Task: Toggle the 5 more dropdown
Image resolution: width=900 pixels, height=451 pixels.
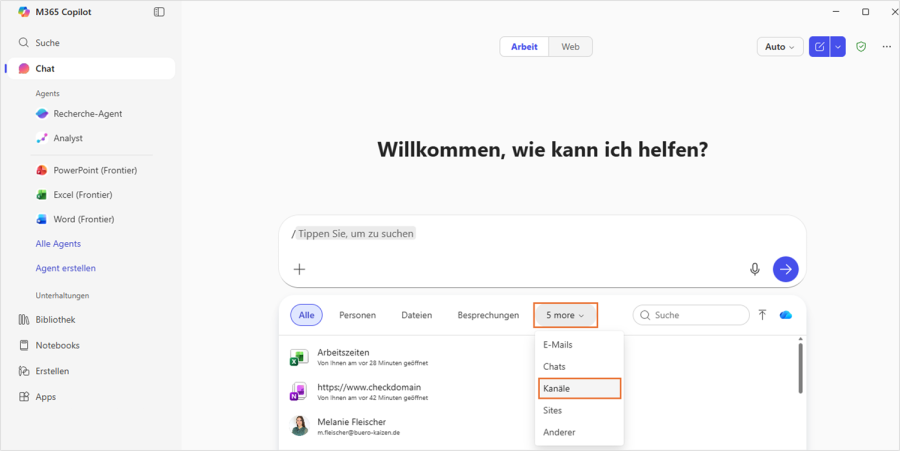Action: [565, 315]
